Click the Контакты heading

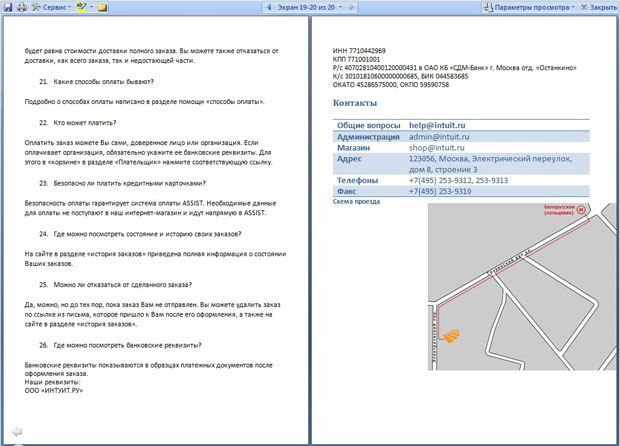355,103
